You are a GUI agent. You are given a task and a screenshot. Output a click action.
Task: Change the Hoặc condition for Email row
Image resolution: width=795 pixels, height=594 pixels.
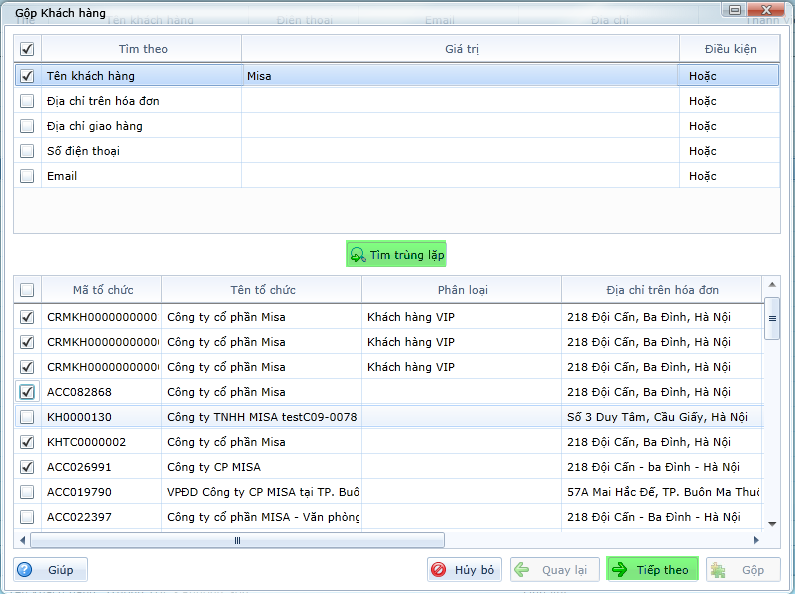728,176
